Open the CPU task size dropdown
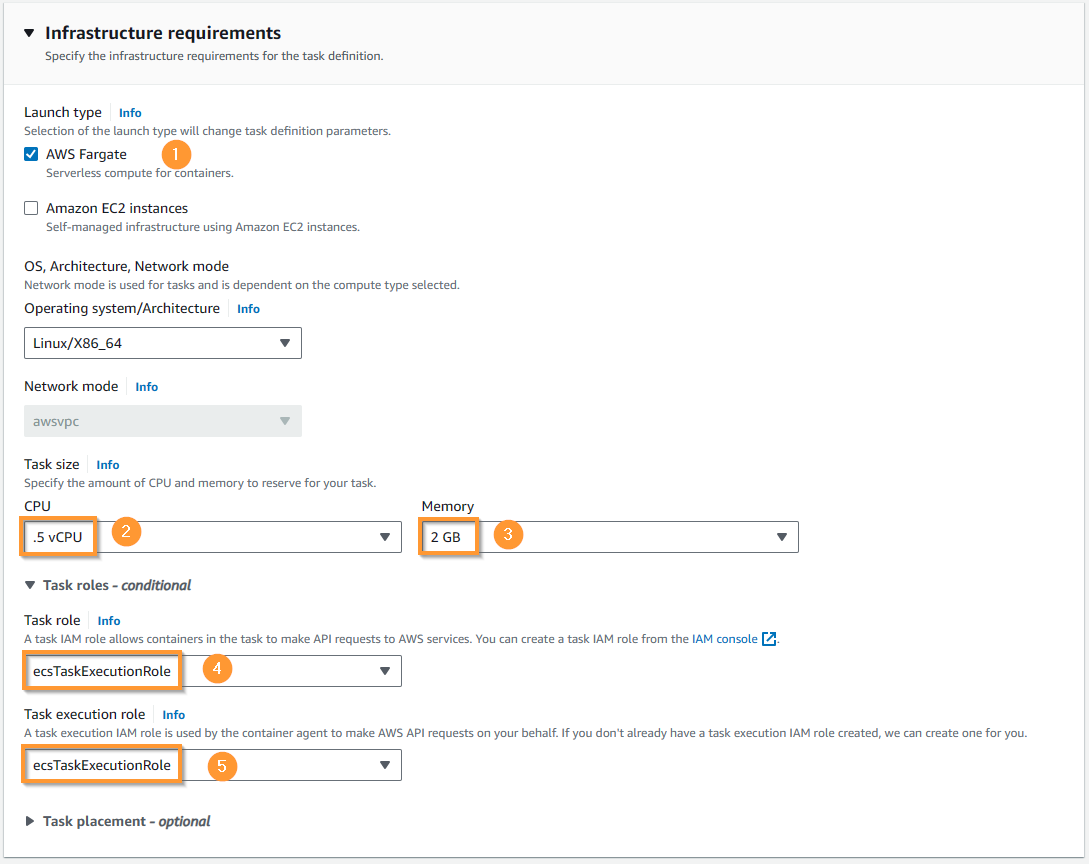 pyautogui.click(x=213, y=537)
